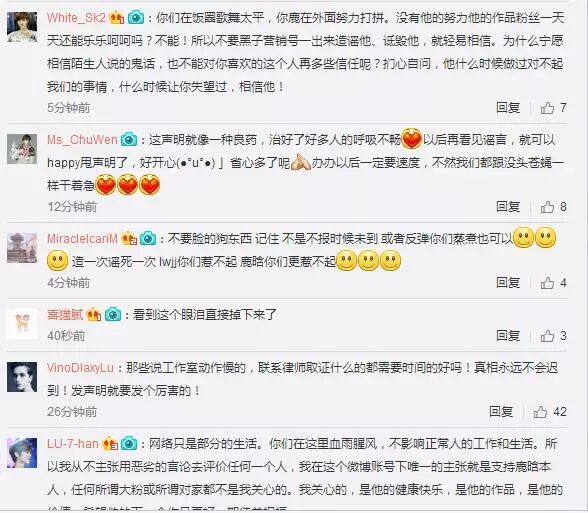588x513 pixels.
Task: Click 喜猫腻 username link
Action: coord(65,315)
